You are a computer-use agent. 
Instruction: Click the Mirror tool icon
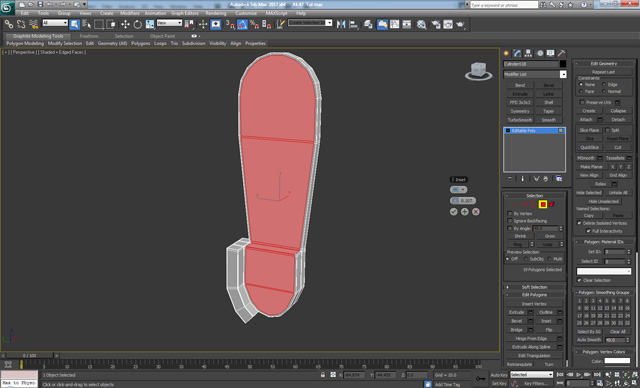click(x=341, y=24)
